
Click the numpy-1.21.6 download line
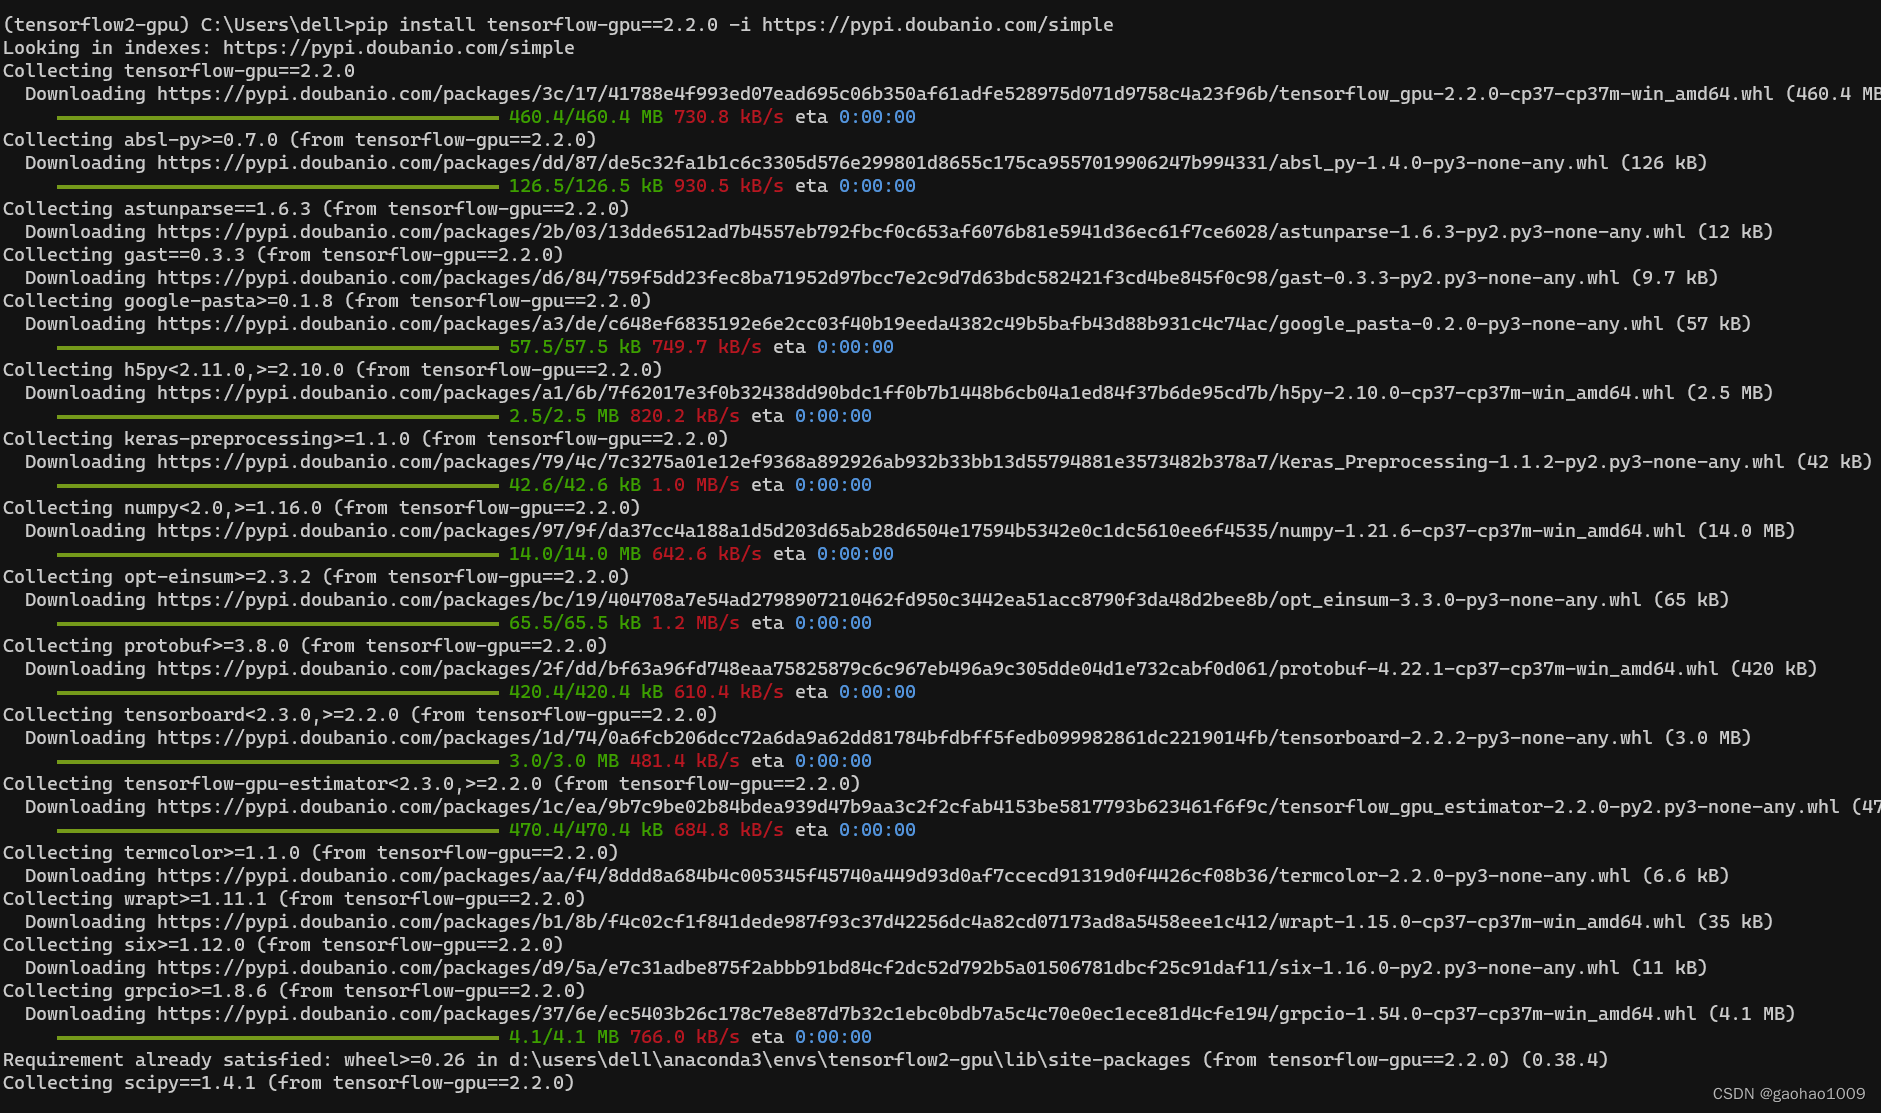coord(910,530)
